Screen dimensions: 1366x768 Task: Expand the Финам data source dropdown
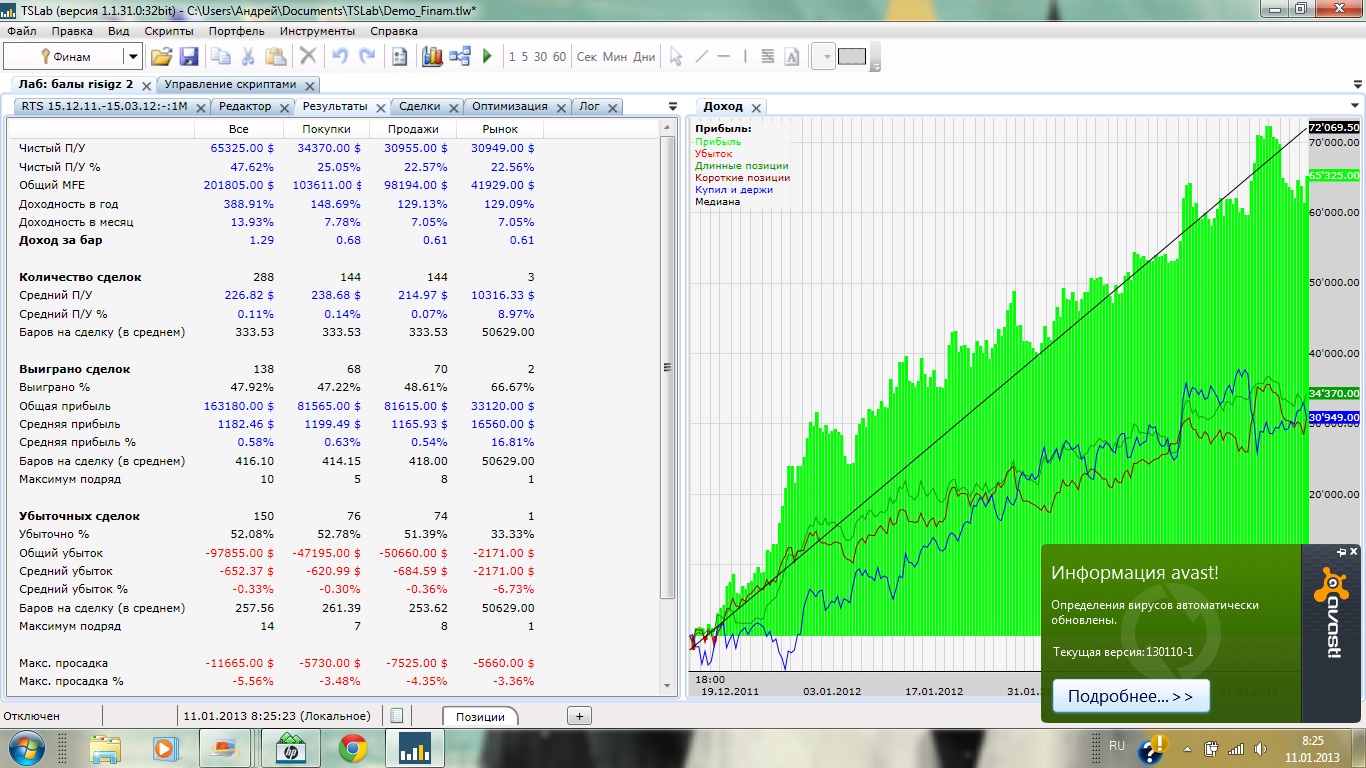coord(132,57)
